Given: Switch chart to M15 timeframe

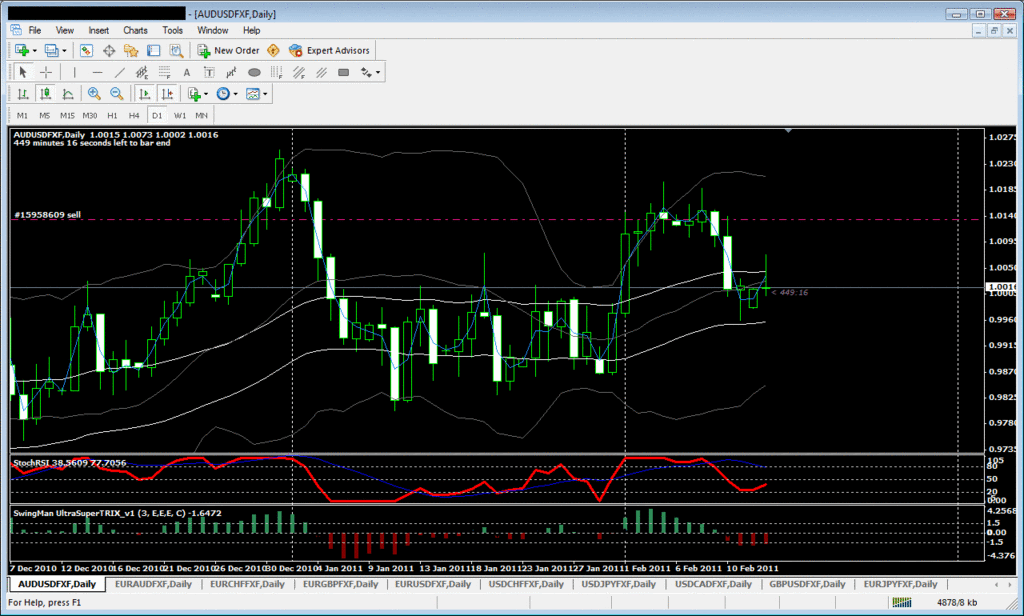Looking at the screenshot, I should (67, 116).
